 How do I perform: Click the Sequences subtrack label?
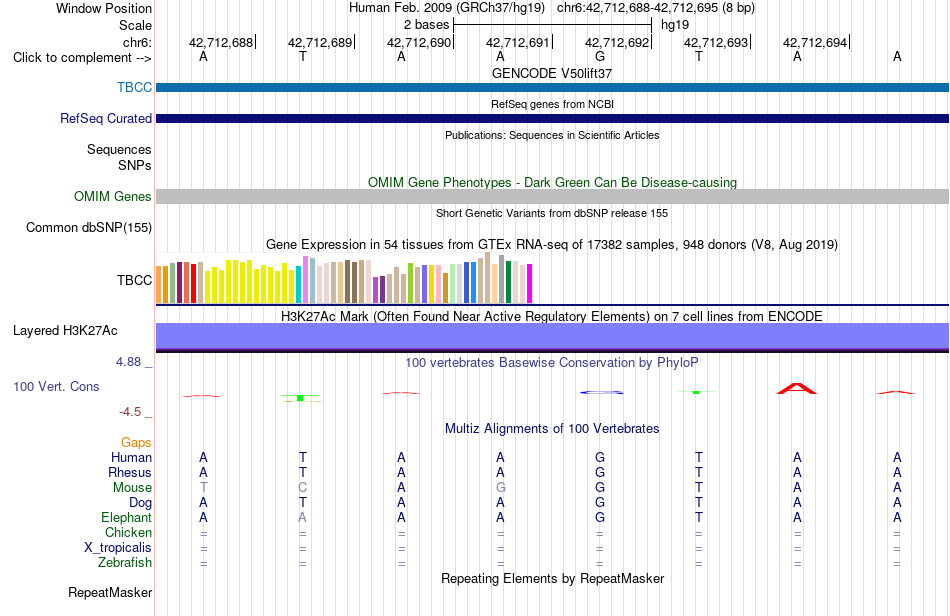point(119,150)
